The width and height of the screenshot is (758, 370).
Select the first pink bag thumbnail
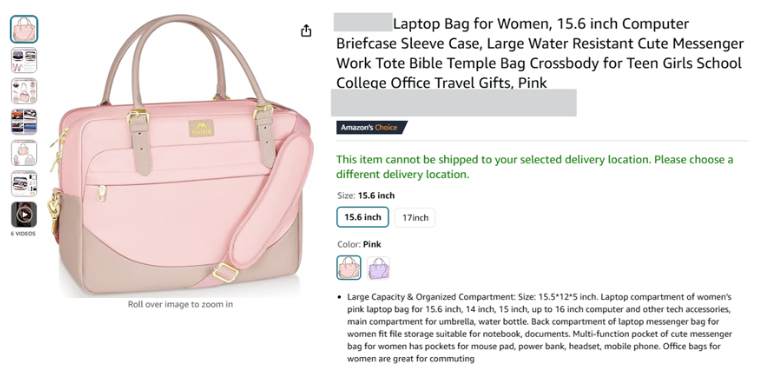[24, 29]
